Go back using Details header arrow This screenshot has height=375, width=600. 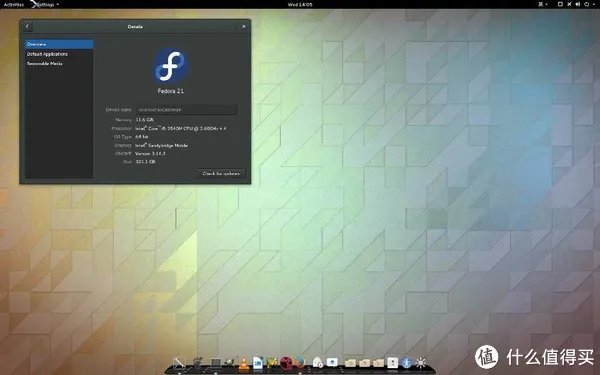coord(27,26)
